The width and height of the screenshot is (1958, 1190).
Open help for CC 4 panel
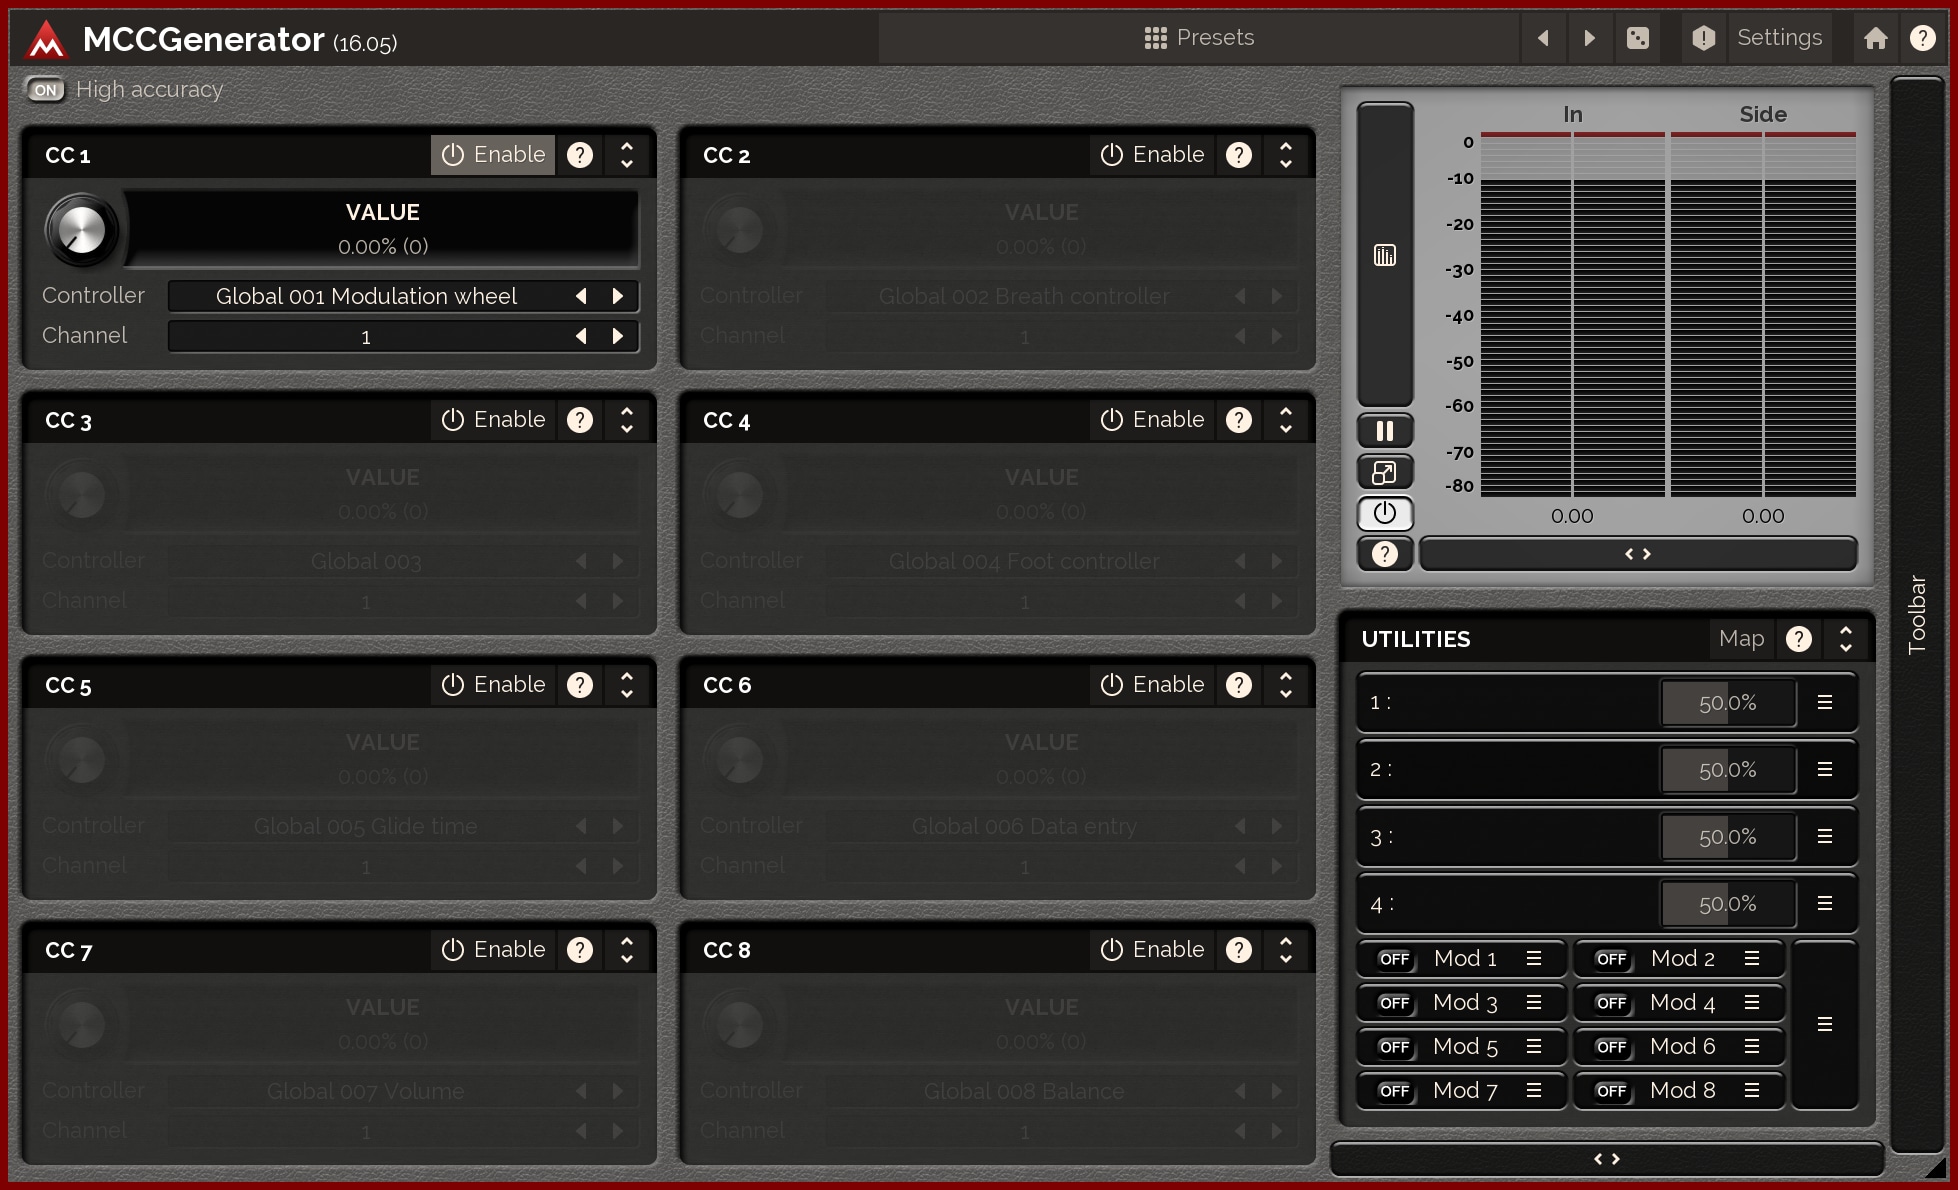[1239, 420]
